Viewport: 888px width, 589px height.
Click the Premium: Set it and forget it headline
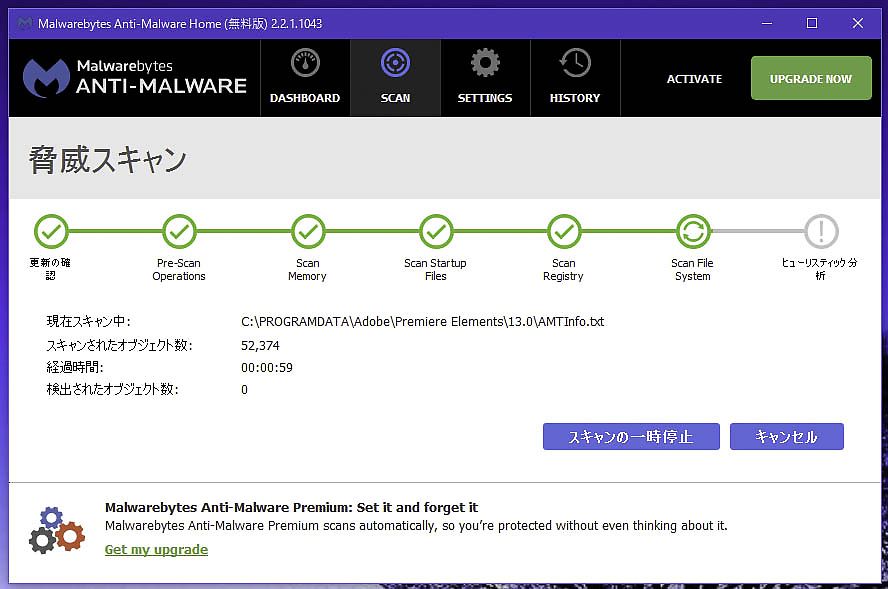click(292, 507)
